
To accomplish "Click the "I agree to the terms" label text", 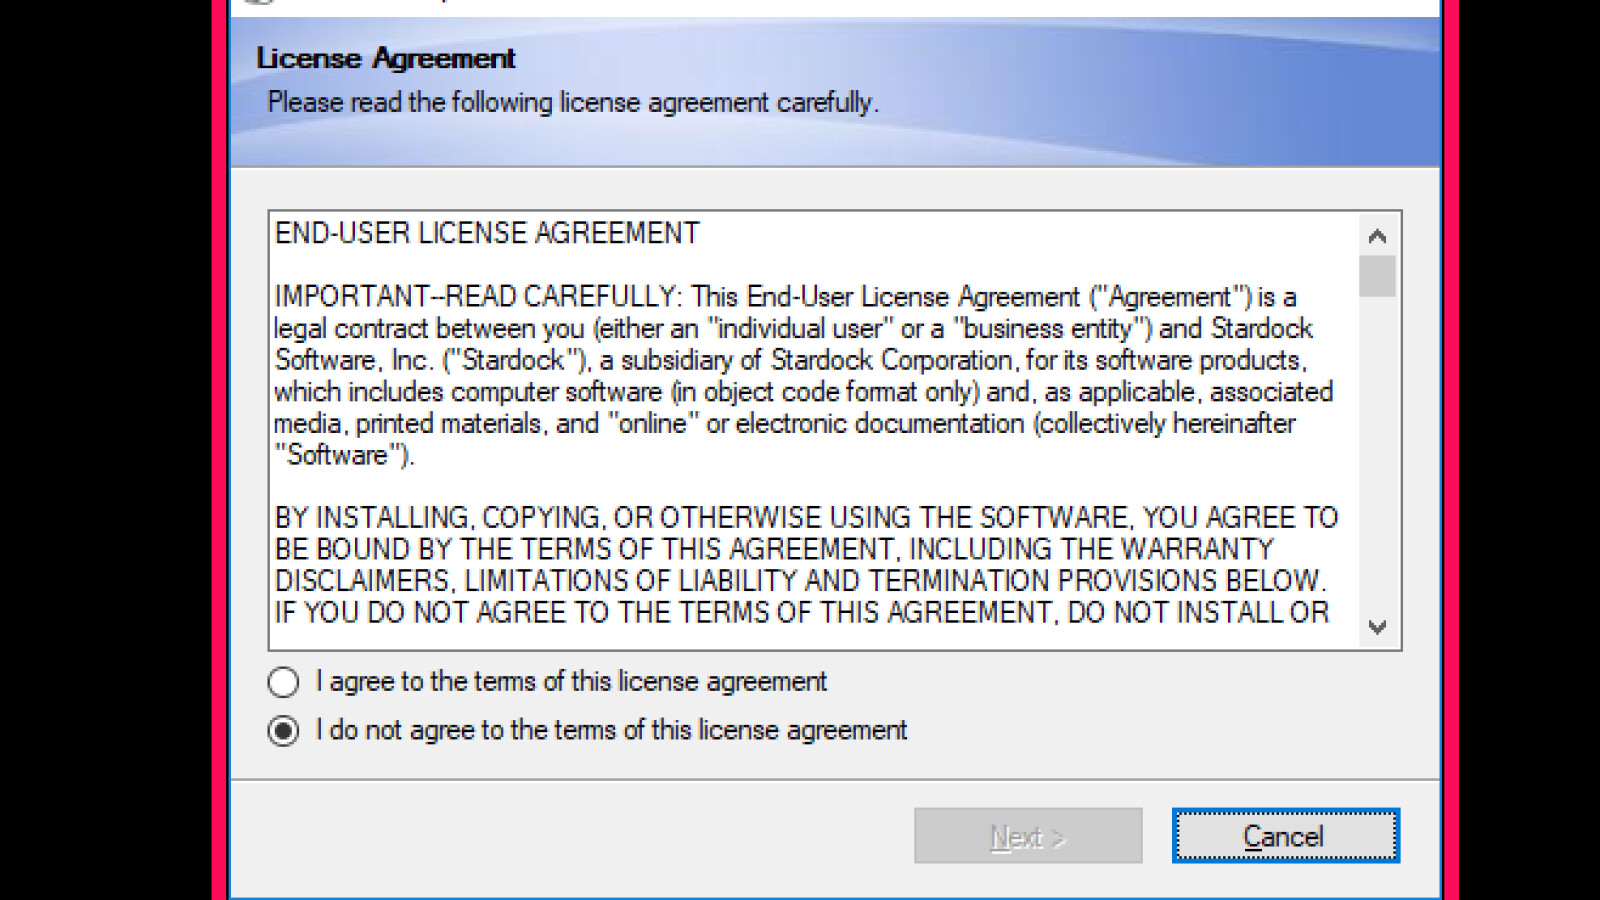I will tap(572, 682).
